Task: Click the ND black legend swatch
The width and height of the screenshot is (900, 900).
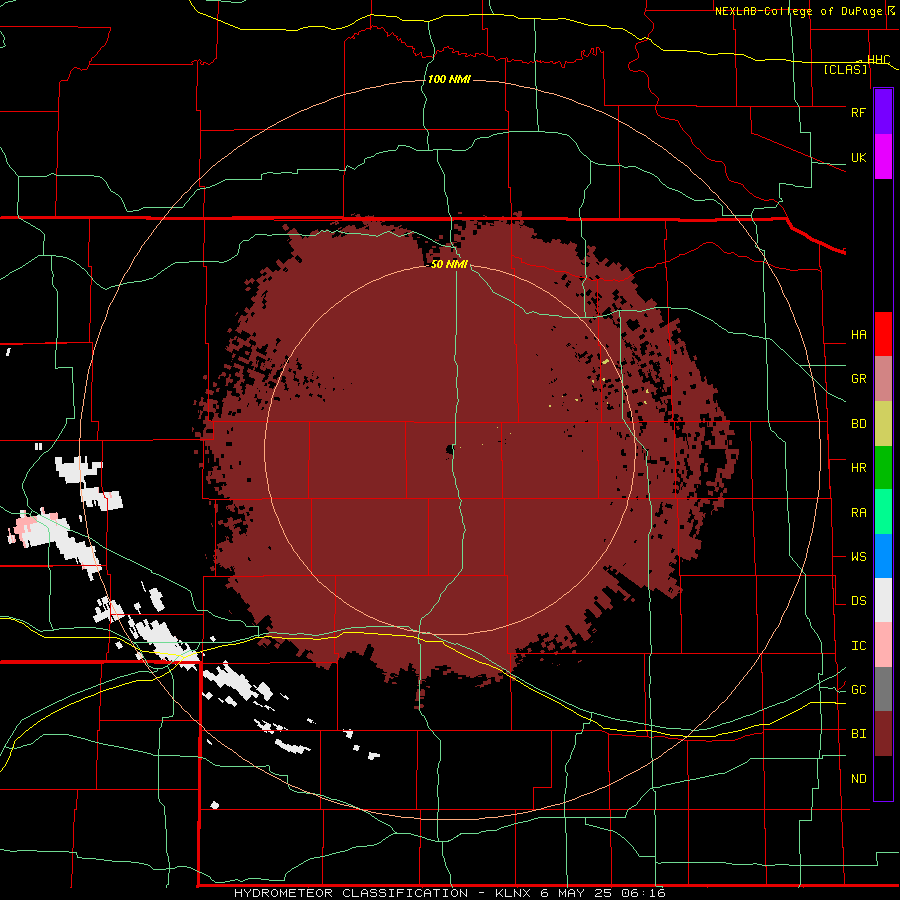Action: click(x=883, y=778)
